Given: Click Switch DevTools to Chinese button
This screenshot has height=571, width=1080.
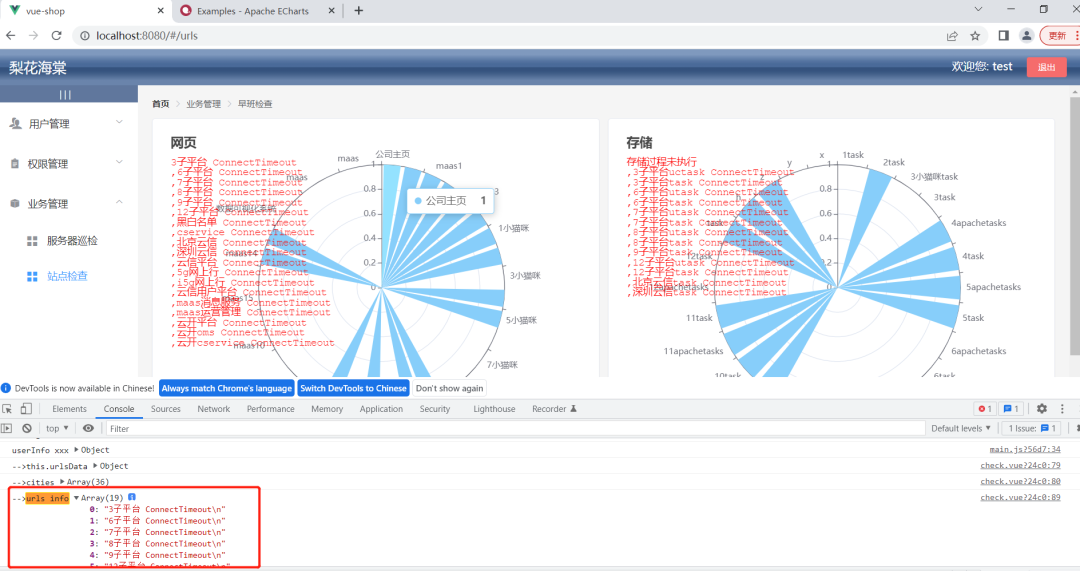Looking at the screenshot, I should coord(353,388).
